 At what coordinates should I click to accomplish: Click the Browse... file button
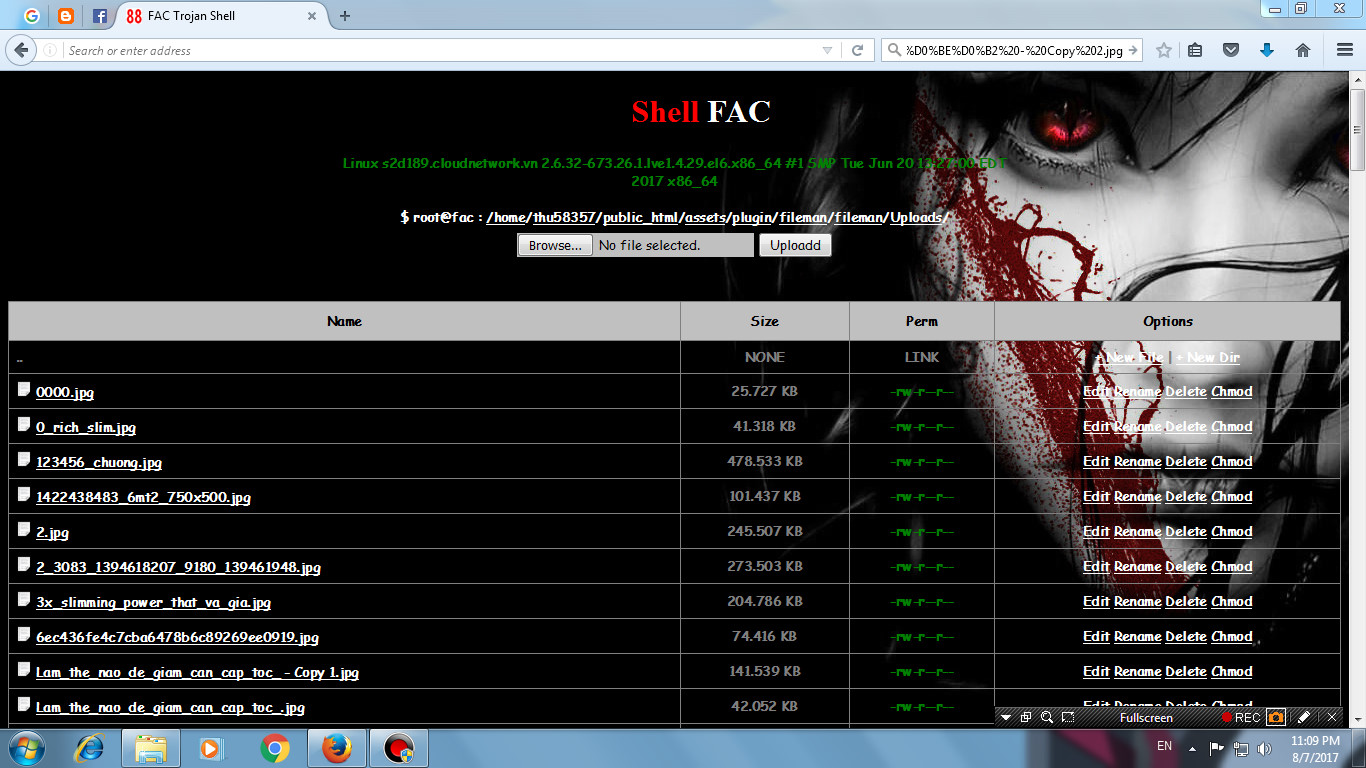[x=555, y=245]
